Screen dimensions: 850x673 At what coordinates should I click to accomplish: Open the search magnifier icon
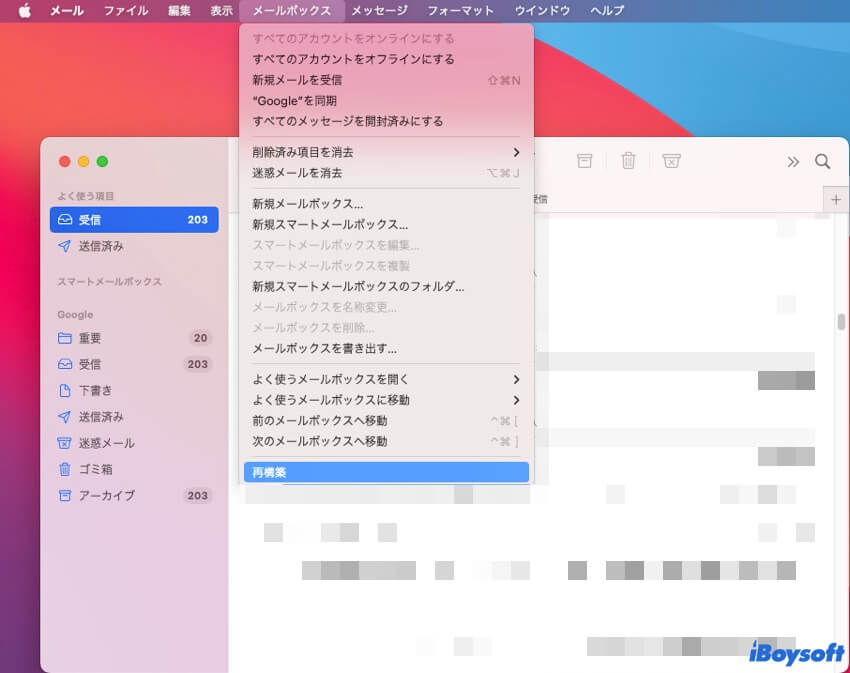[822, 161]
